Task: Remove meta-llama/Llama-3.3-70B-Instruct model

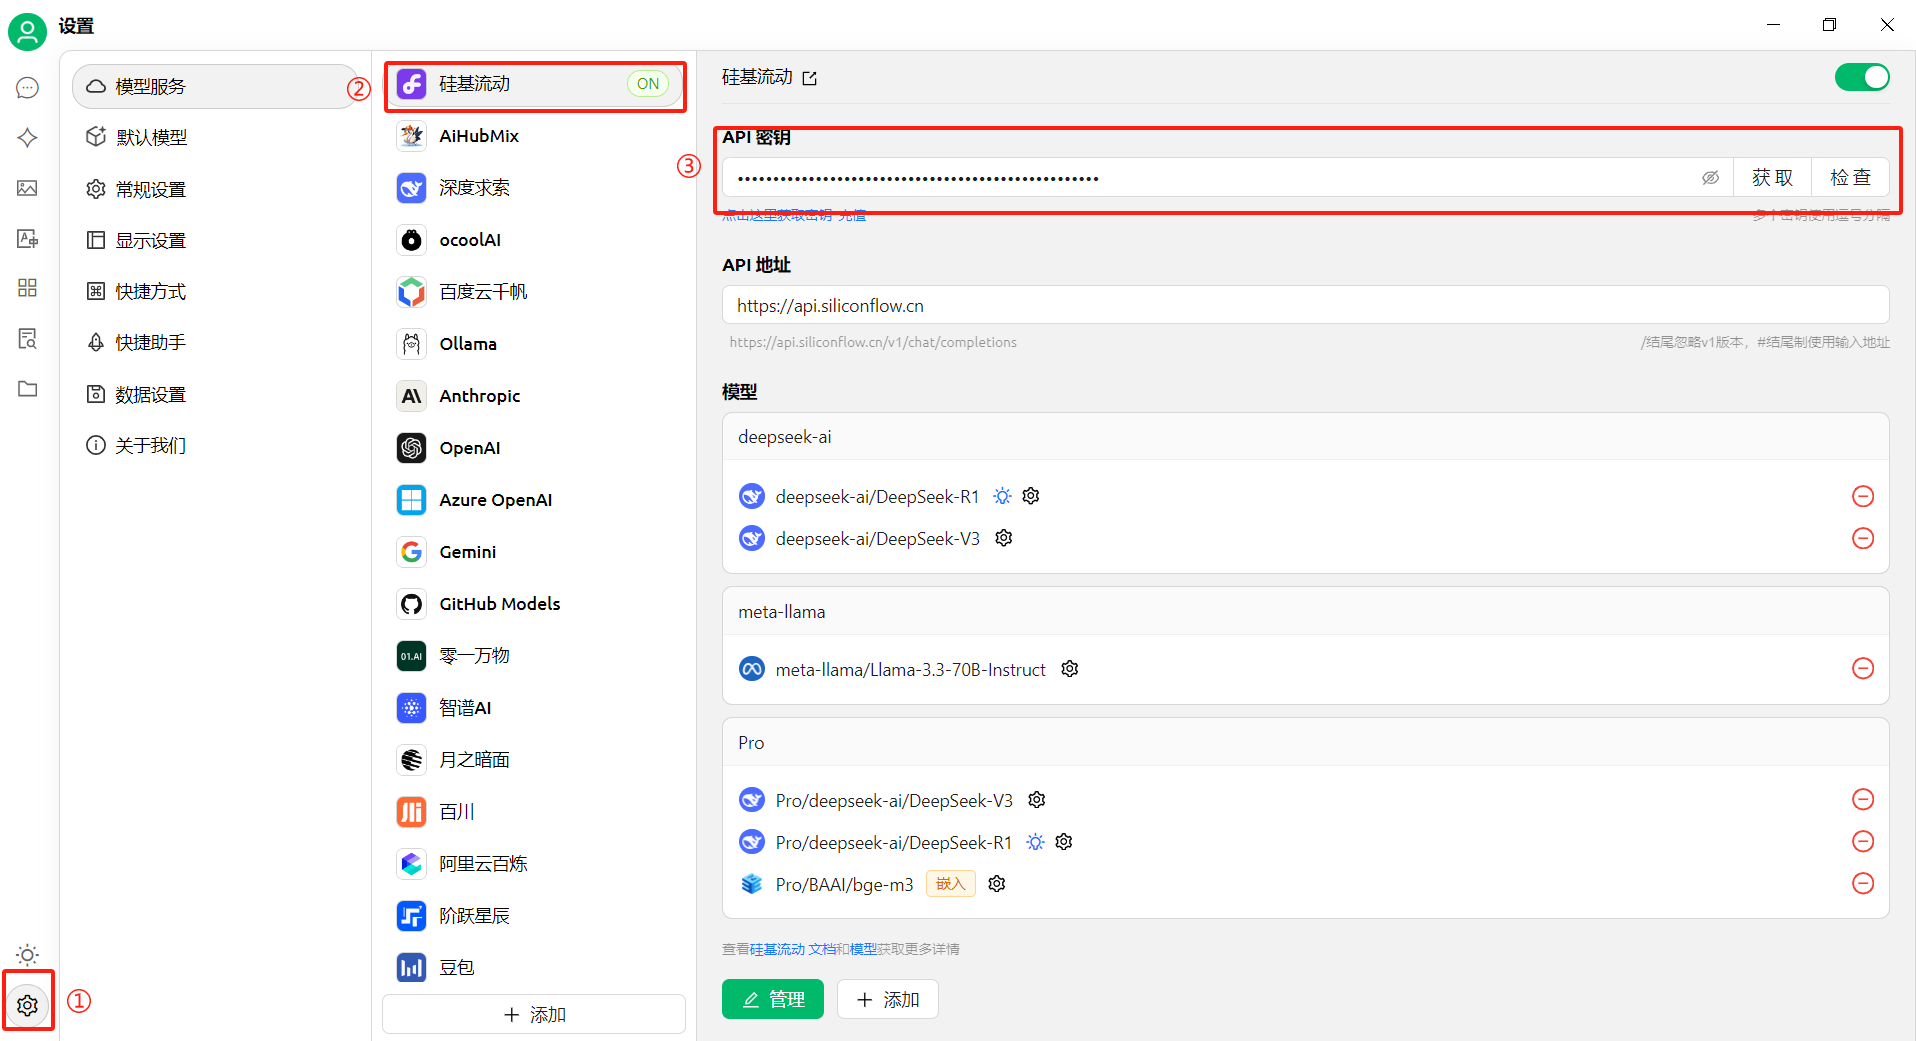Action: pos(1863,668)
